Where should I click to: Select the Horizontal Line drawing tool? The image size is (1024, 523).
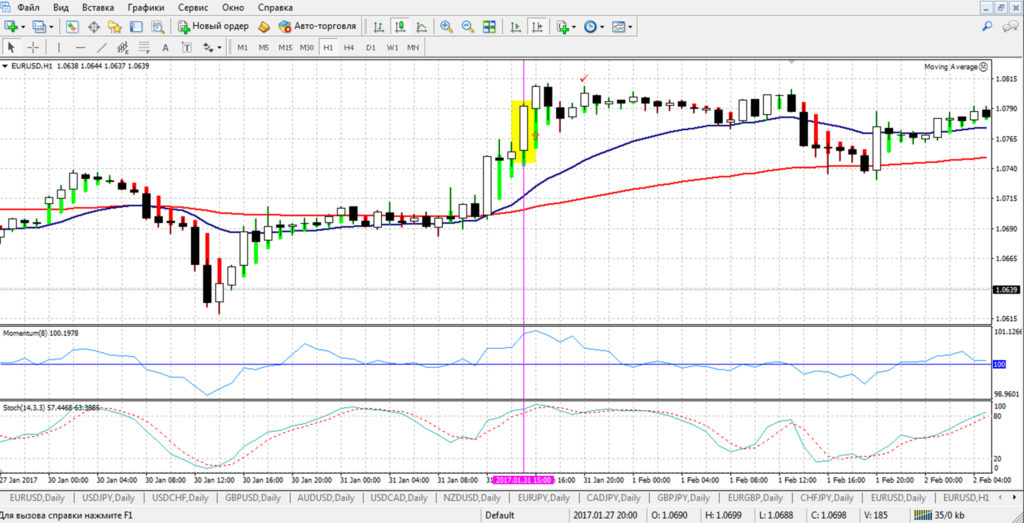[x=80, y=48]
